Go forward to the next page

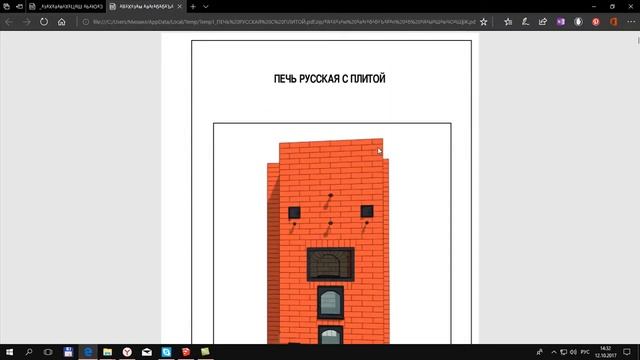(27, 22)
